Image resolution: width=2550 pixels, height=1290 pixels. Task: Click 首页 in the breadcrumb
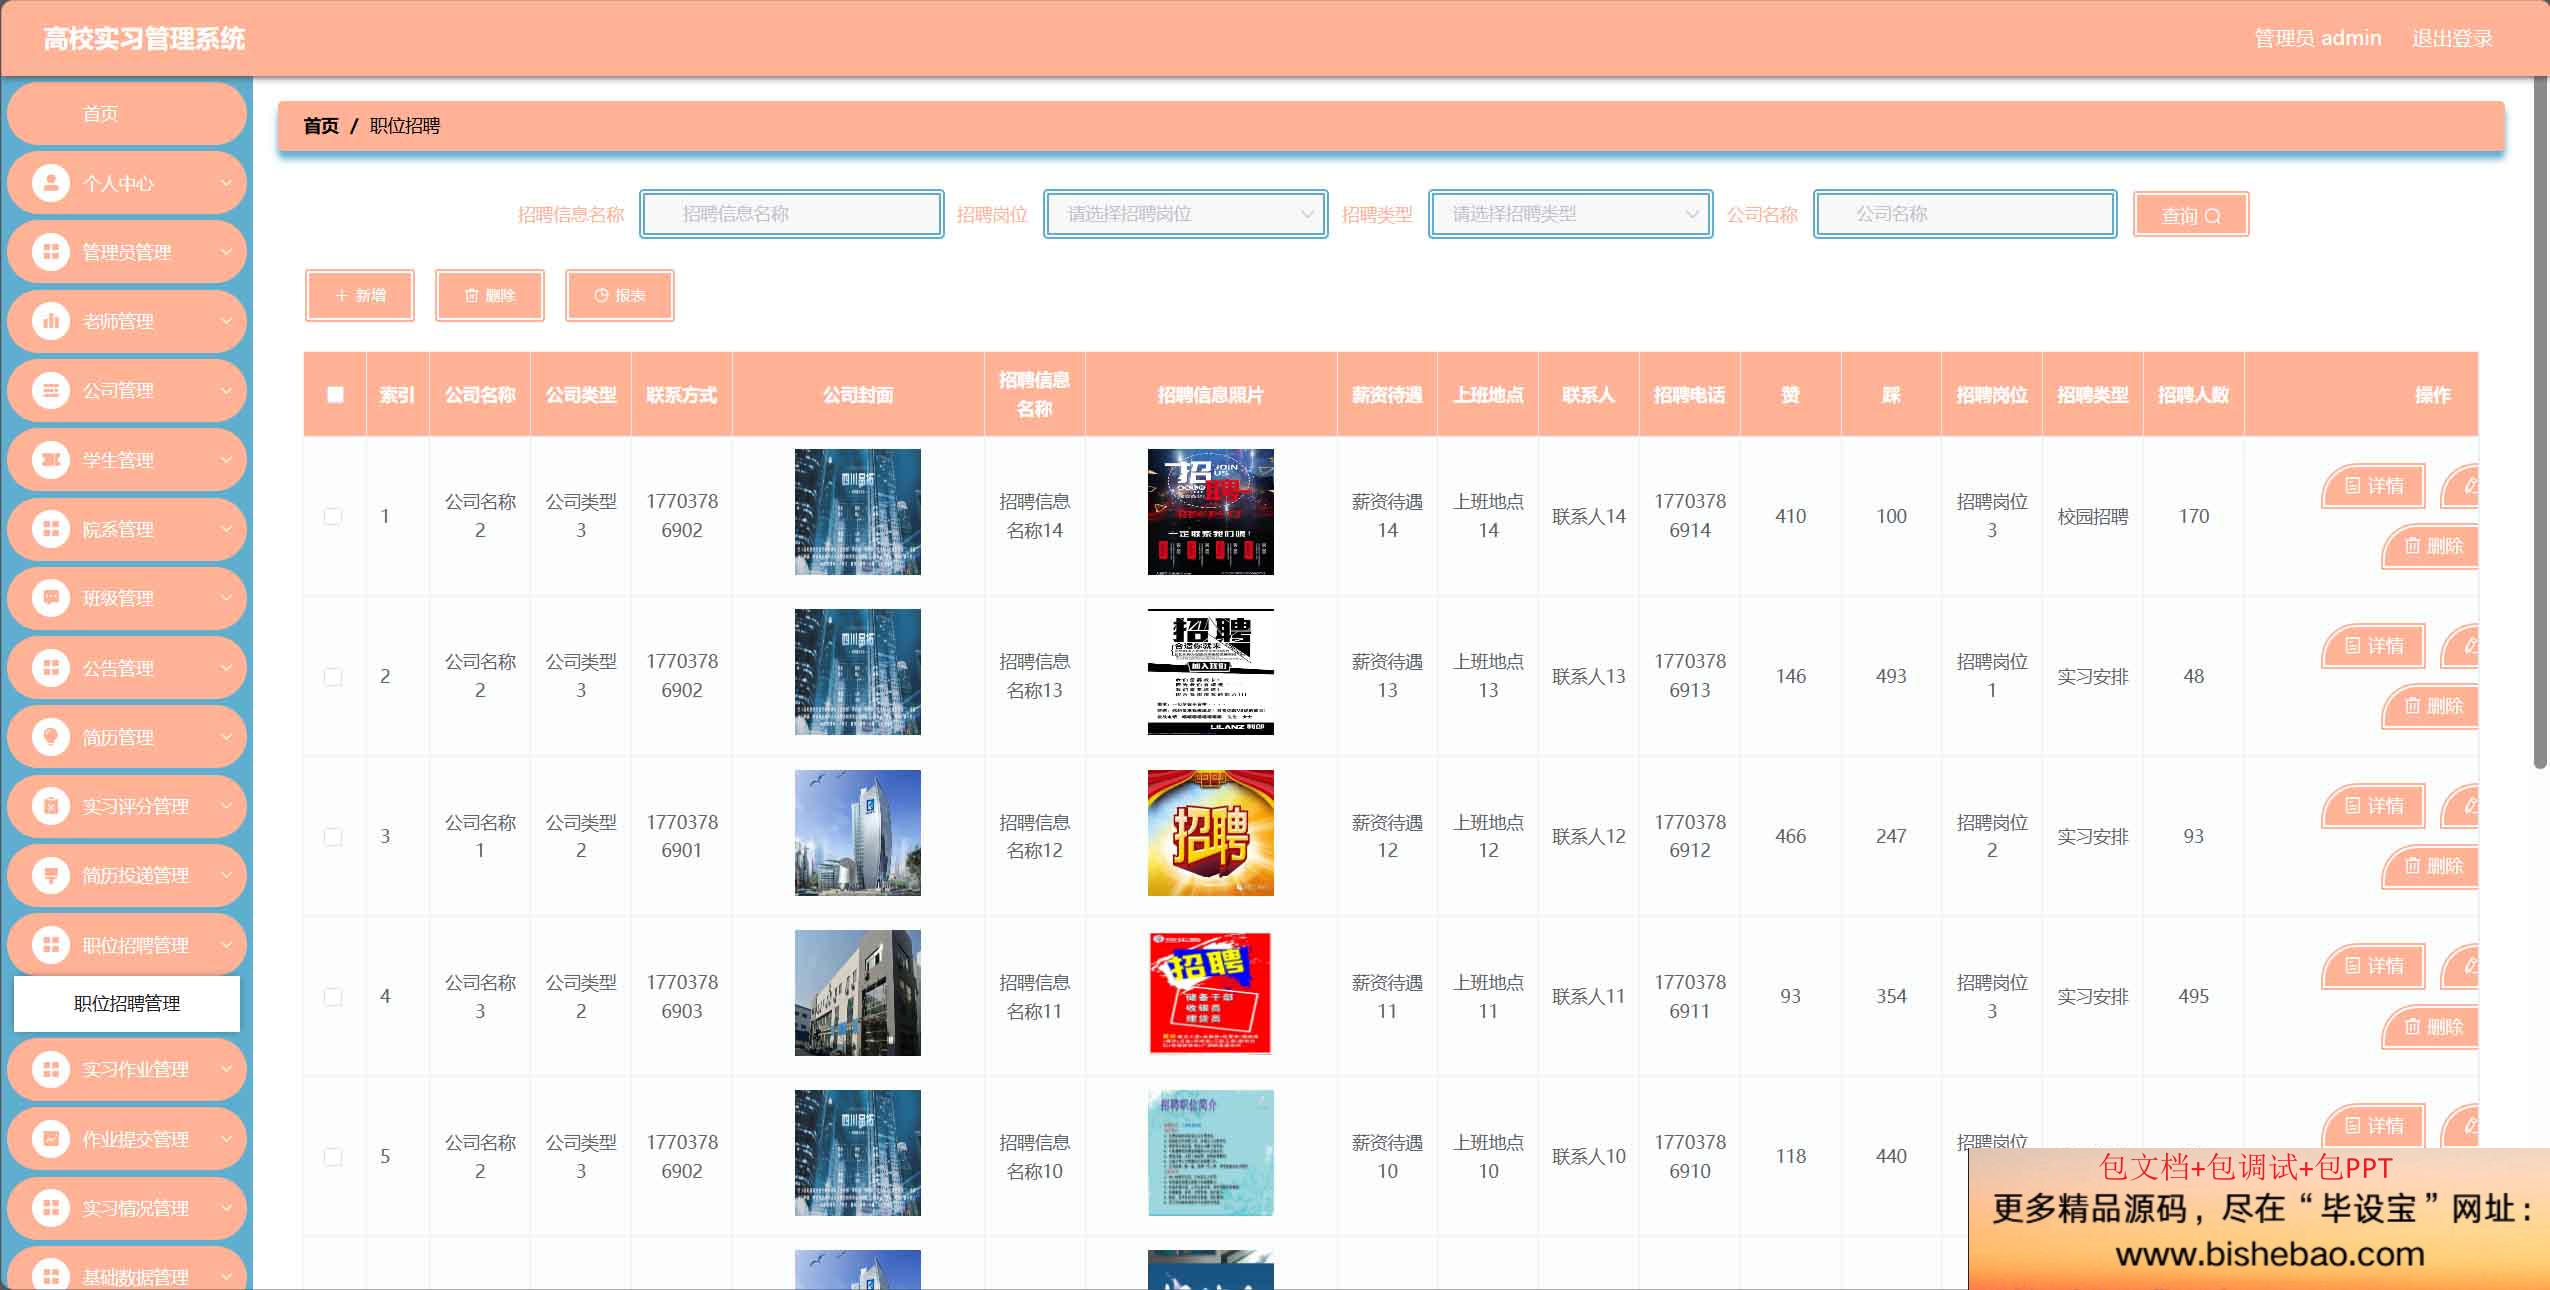[321, 126]
